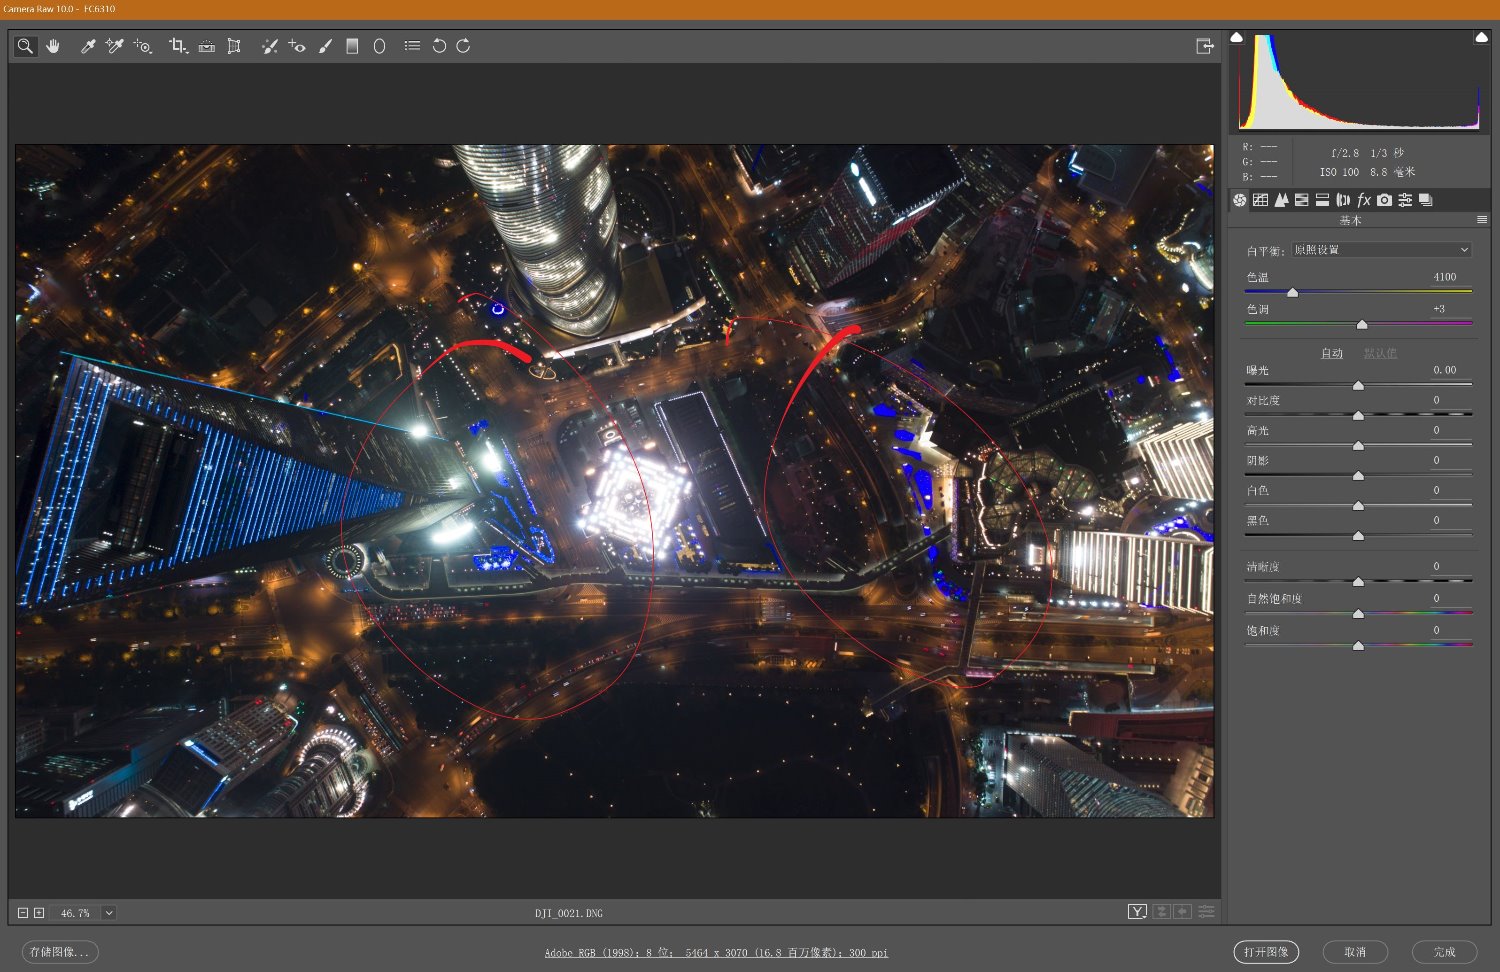Image resolution: width=1500 pixels, height=972 pixels.
Task: Open the Effects fx panel tab
Action: coord(1363,200)
